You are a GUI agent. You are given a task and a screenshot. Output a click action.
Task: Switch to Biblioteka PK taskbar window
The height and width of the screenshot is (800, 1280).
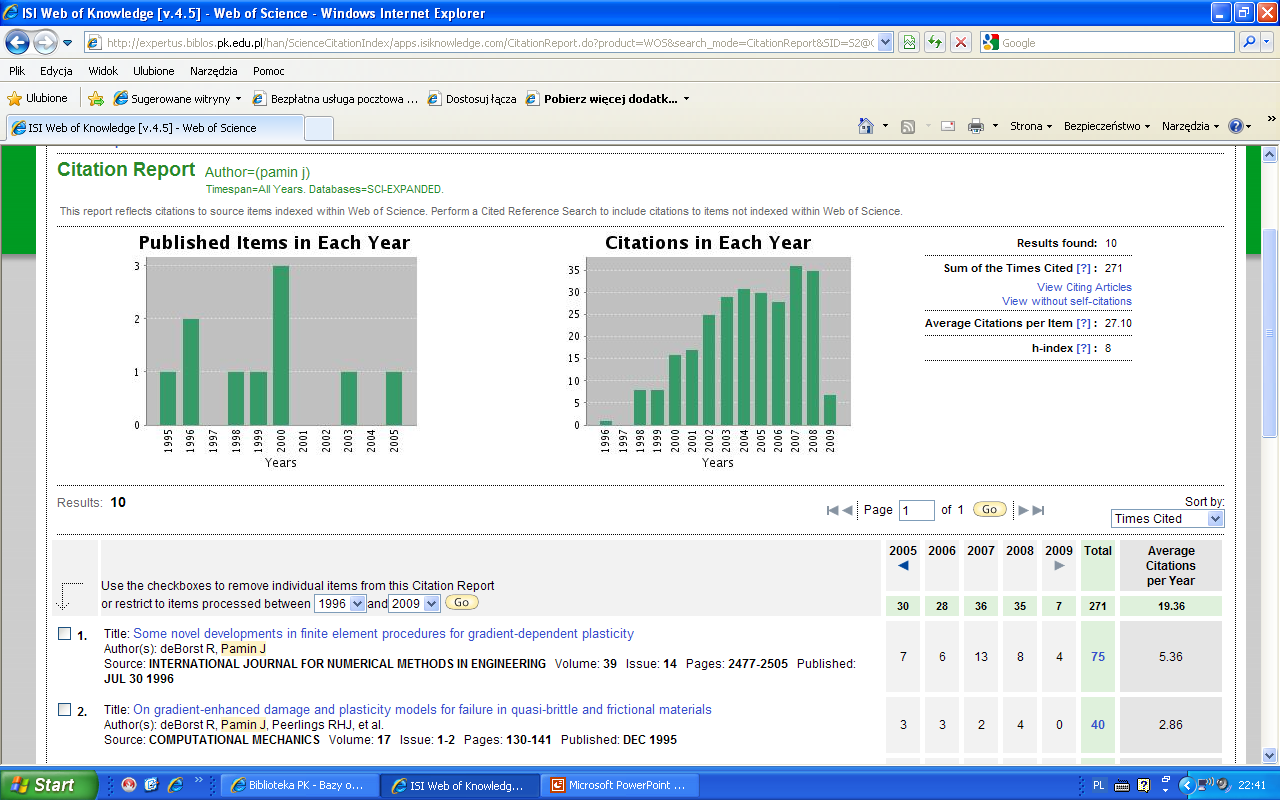click(297, 785)
